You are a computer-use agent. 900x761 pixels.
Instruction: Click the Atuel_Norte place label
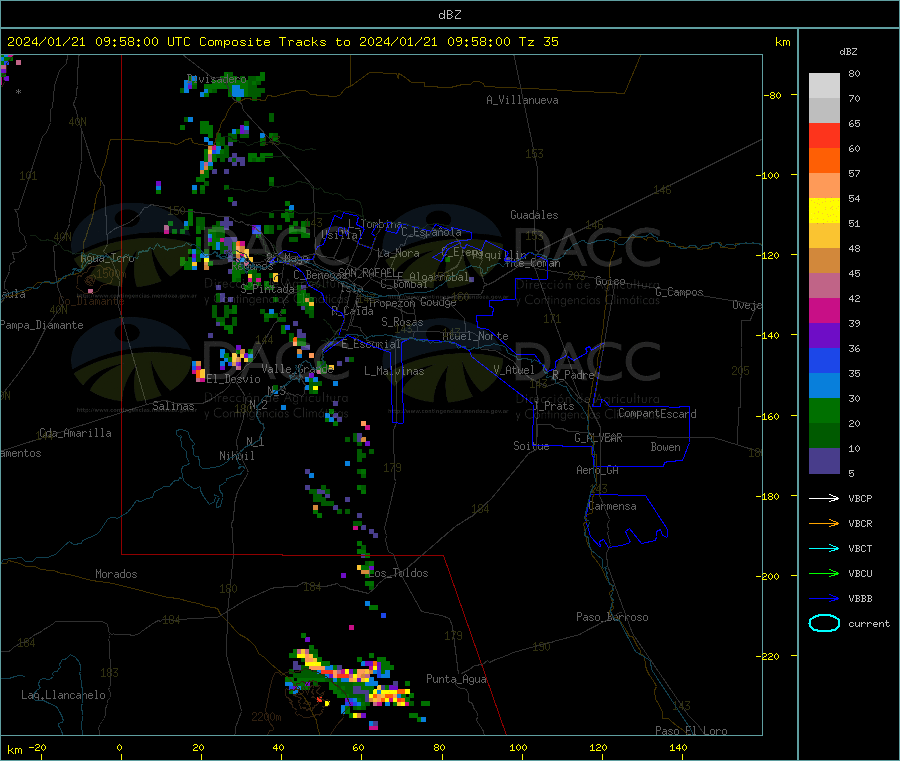(x=475, y=336)
